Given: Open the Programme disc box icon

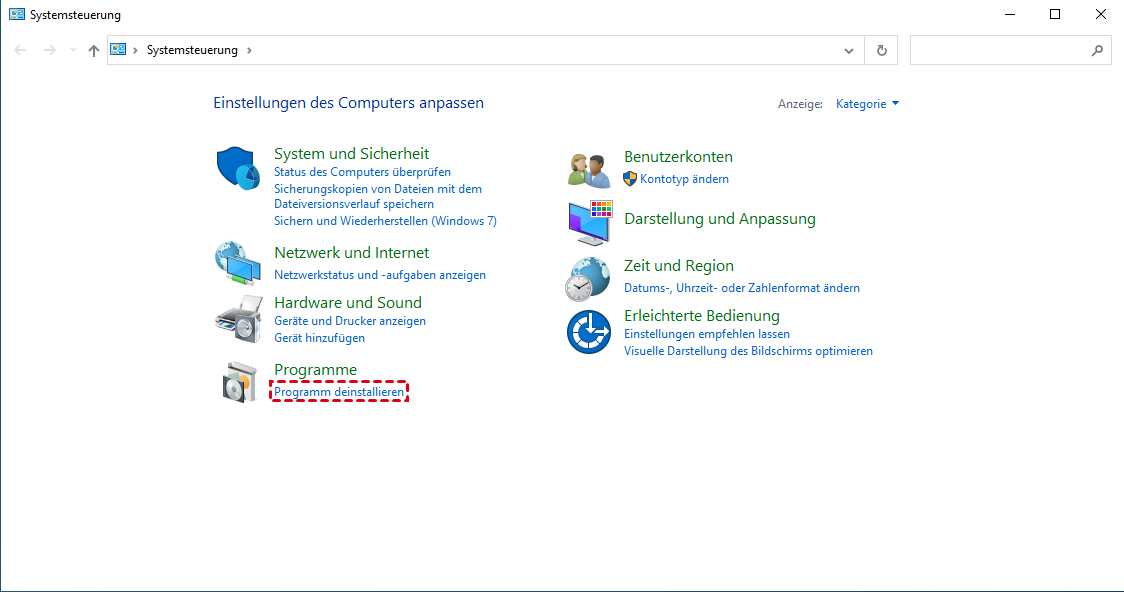Looking at the screenshot, I should (x=239, y=382).
